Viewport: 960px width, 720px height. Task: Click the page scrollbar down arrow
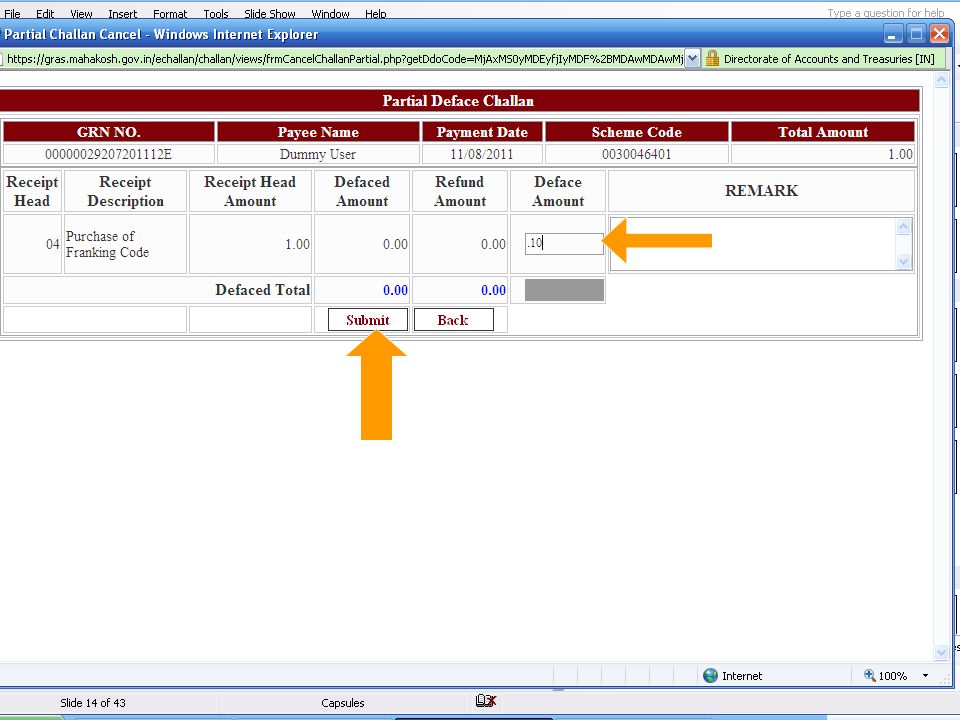point(941,653)
